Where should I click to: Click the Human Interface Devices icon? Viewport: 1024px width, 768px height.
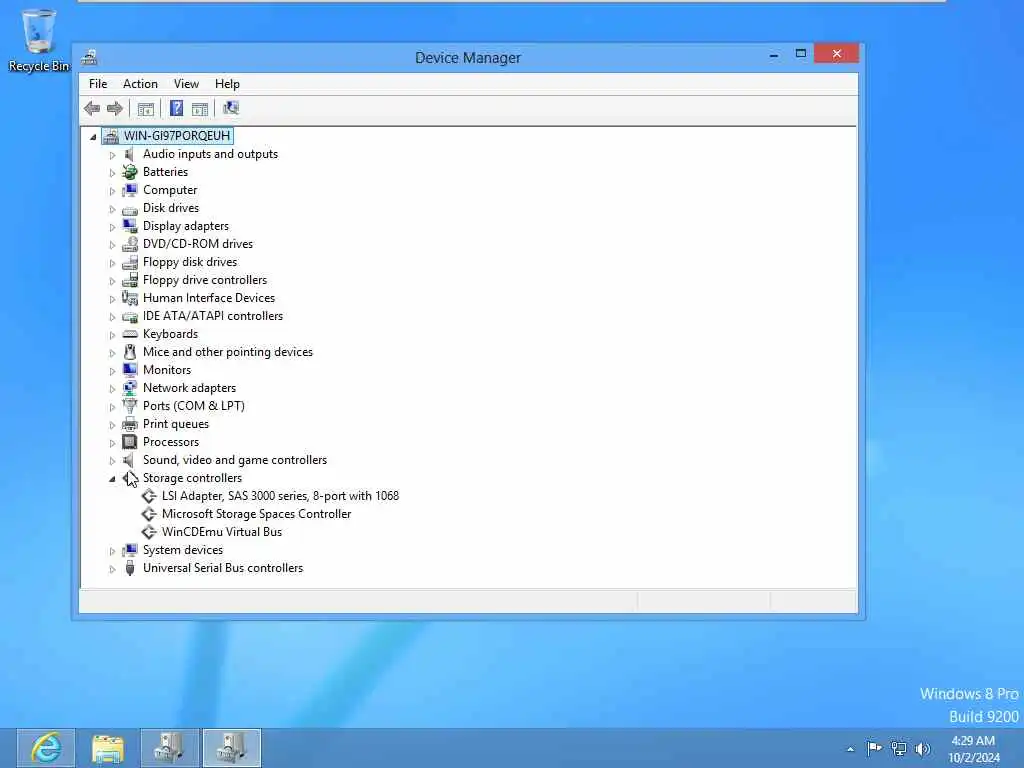(x=130, y=298)
